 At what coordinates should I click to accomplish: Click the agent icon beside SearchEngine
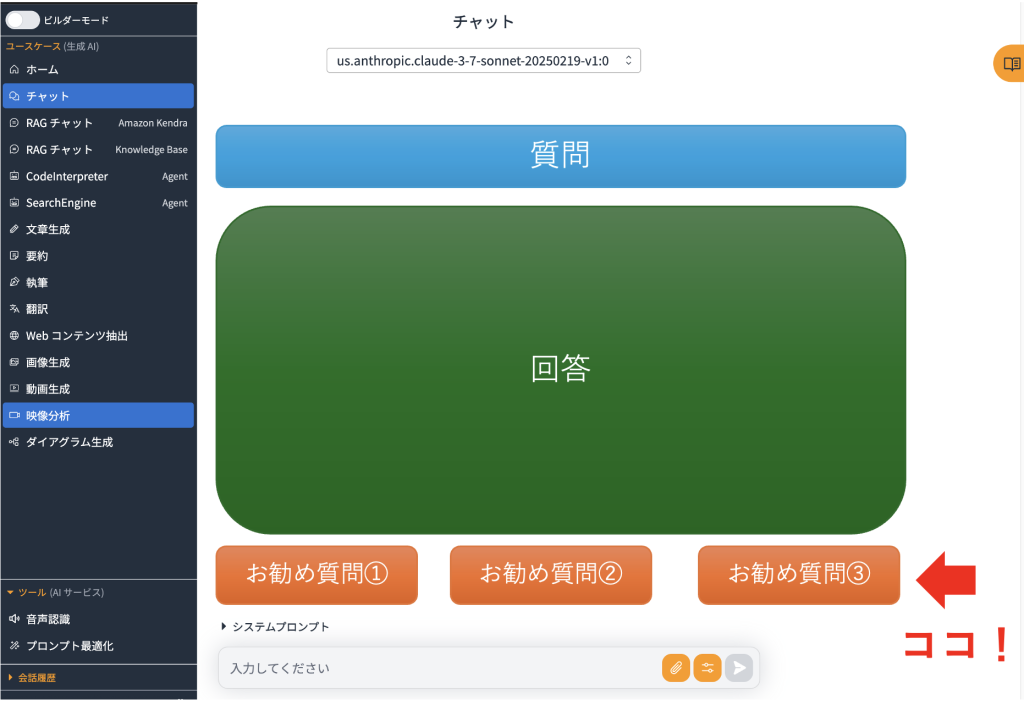14,202
